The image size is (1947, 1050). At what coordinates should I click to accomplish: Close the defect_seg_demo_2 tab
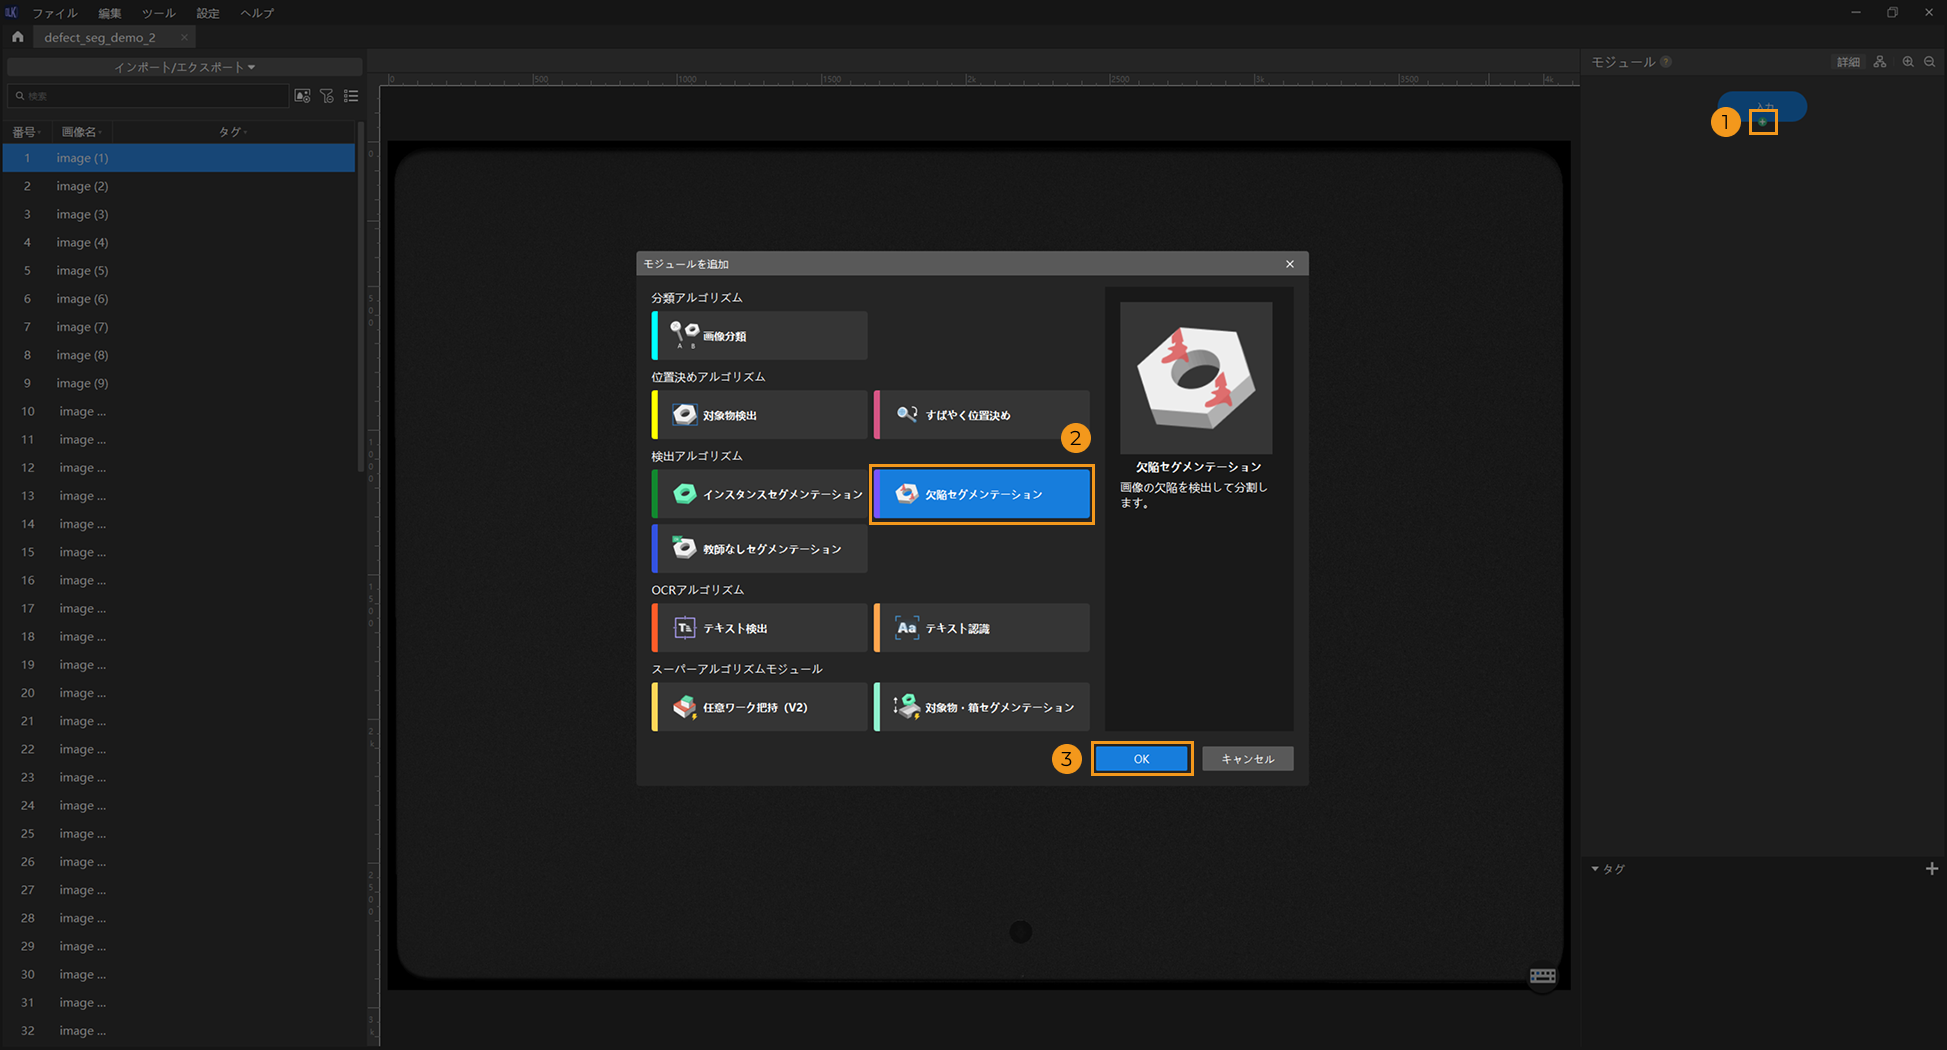184,37
